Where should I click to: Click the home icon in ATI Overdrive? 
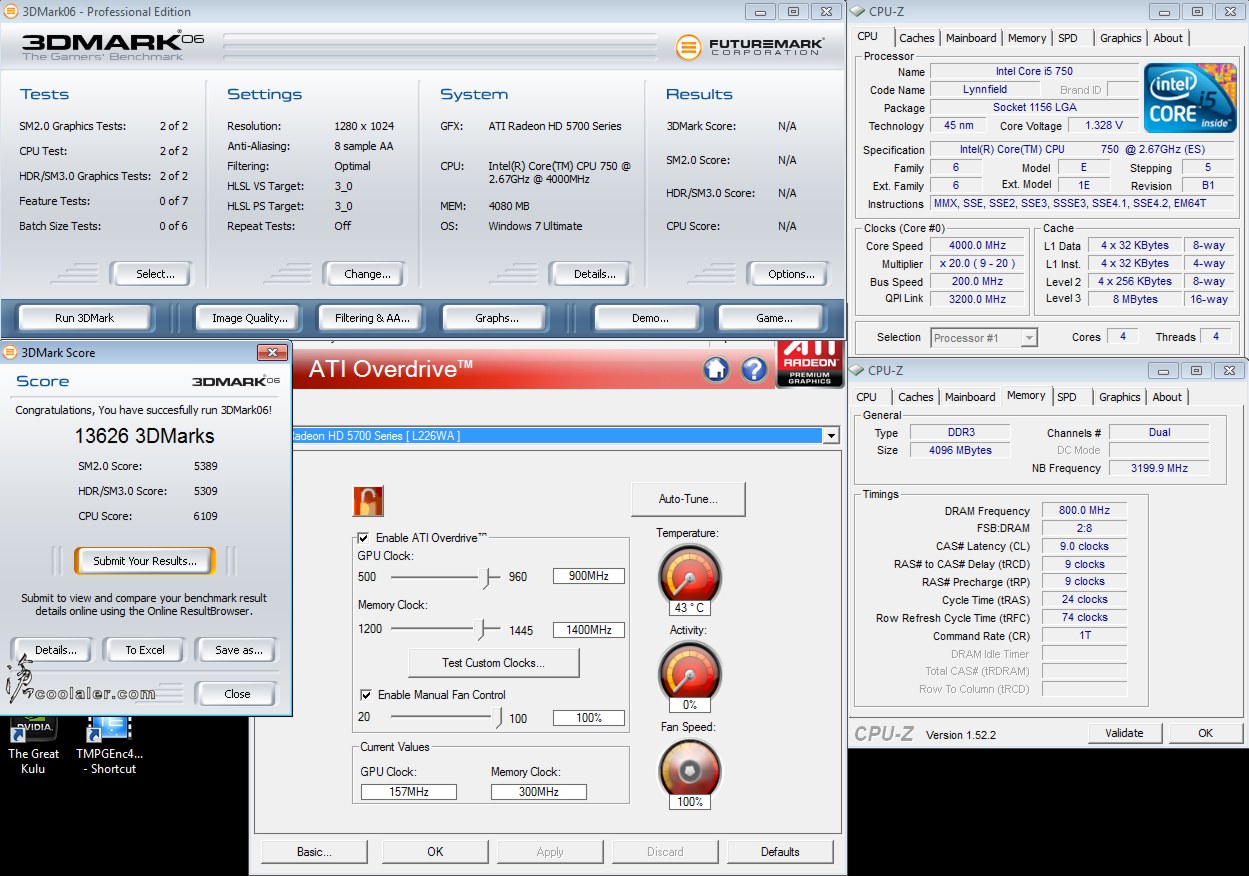pos(716,369)
